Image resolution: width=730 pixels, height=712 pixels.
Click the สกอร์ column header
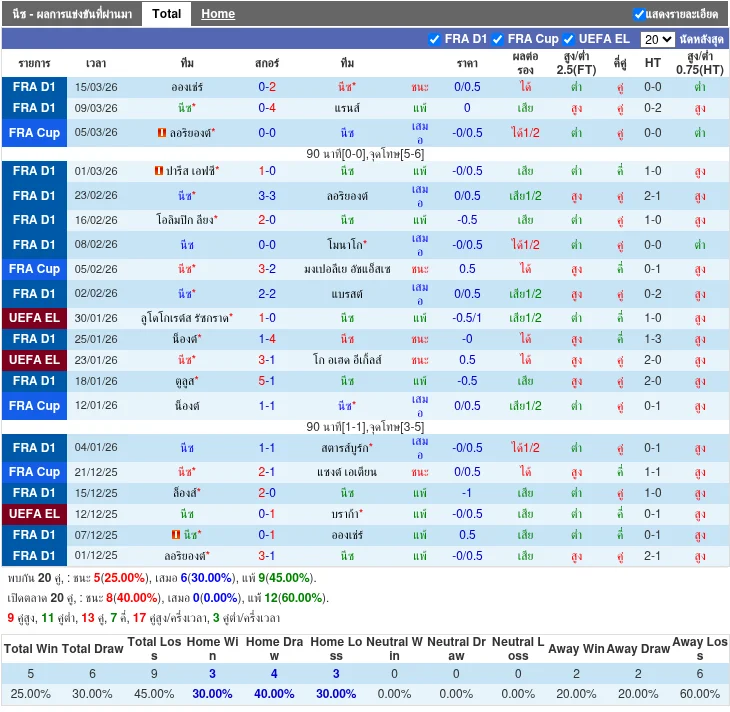(x=267, y=62)
